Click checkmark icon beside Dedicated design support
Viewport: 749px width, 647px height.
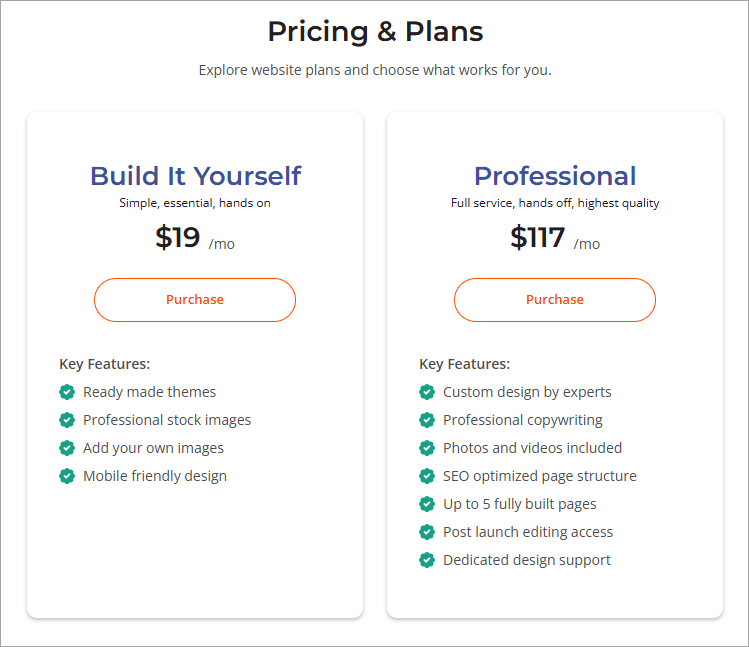[x=427, y=560]
